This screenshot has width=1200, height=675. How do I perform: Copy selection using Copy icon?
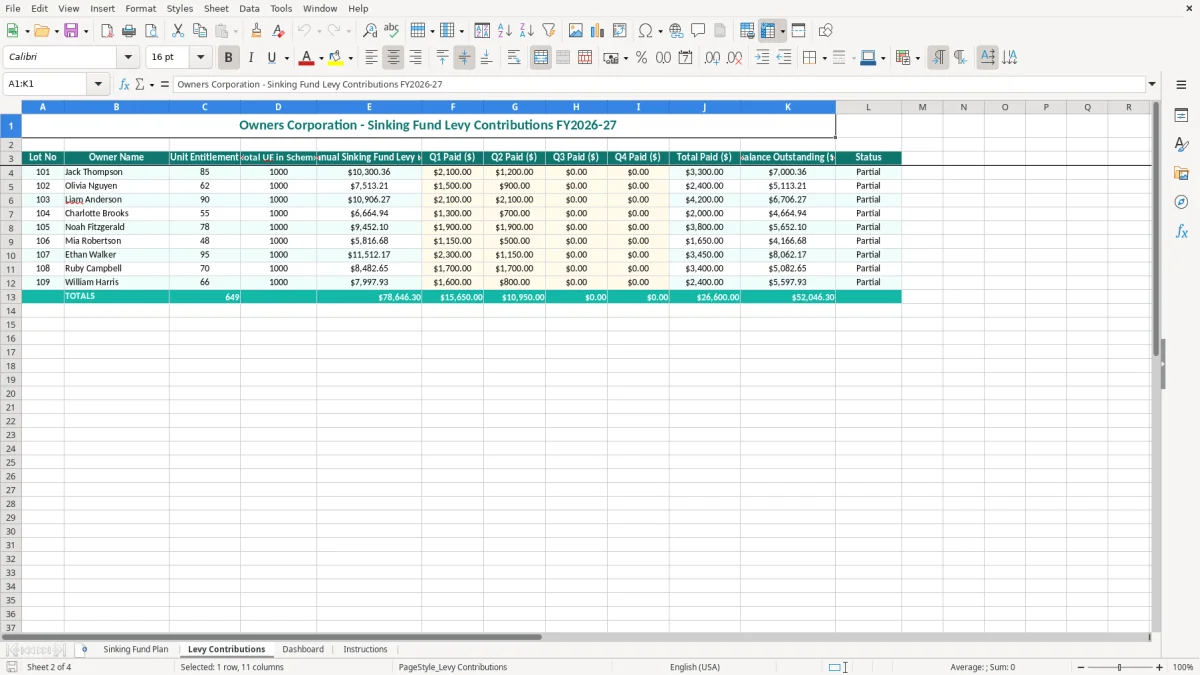coord(200,31)
